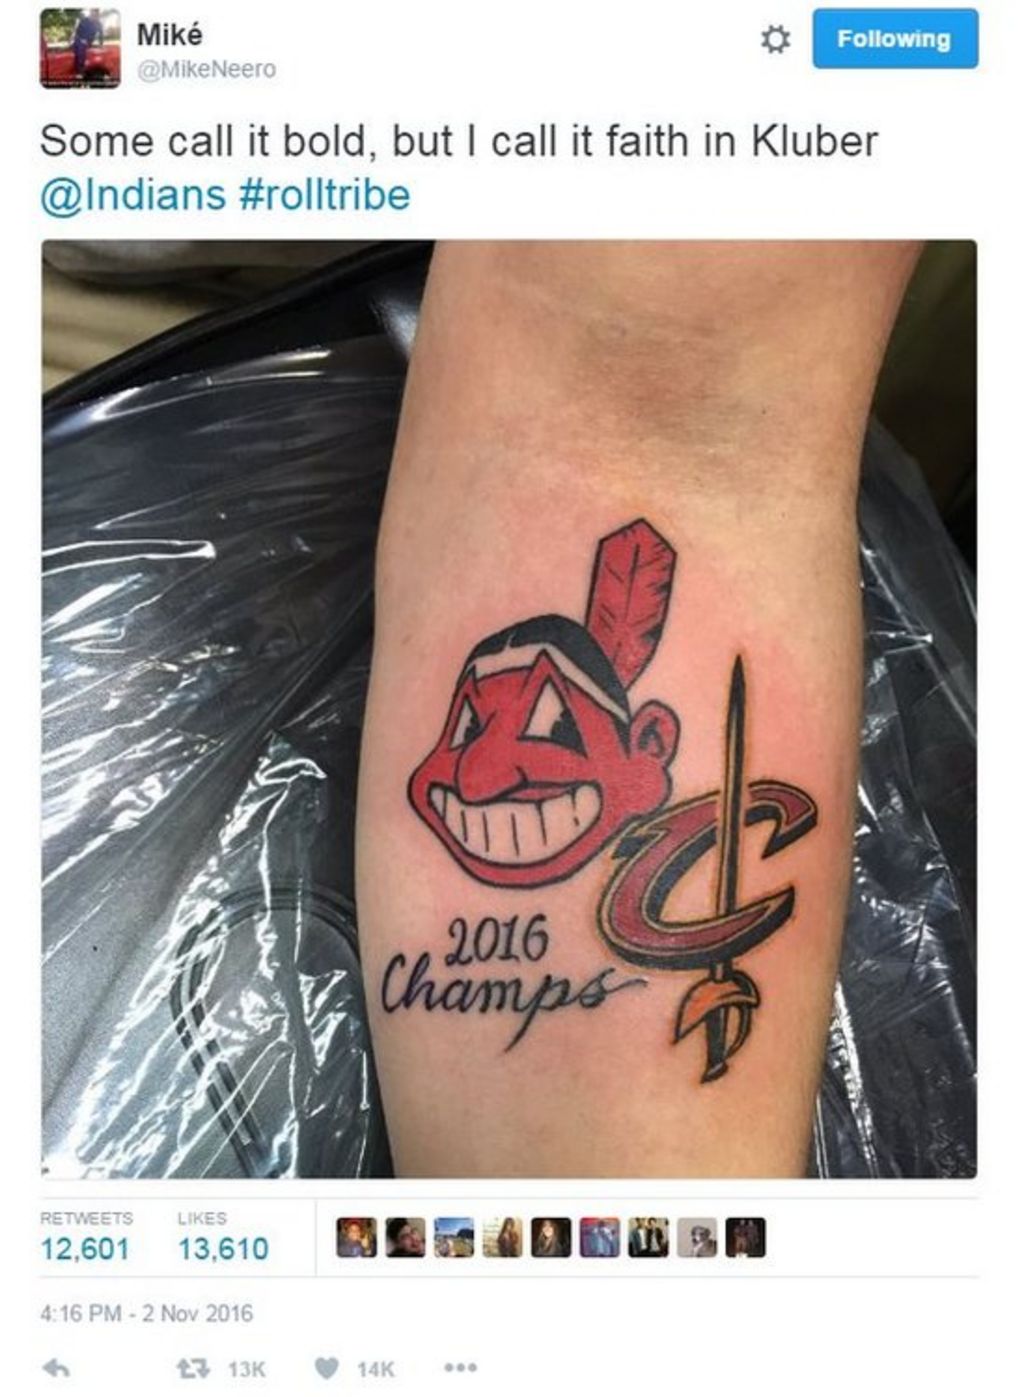1024x1397 pixels.
Task: Click the reply arrow icon
Action: [x=56, y=1368]
